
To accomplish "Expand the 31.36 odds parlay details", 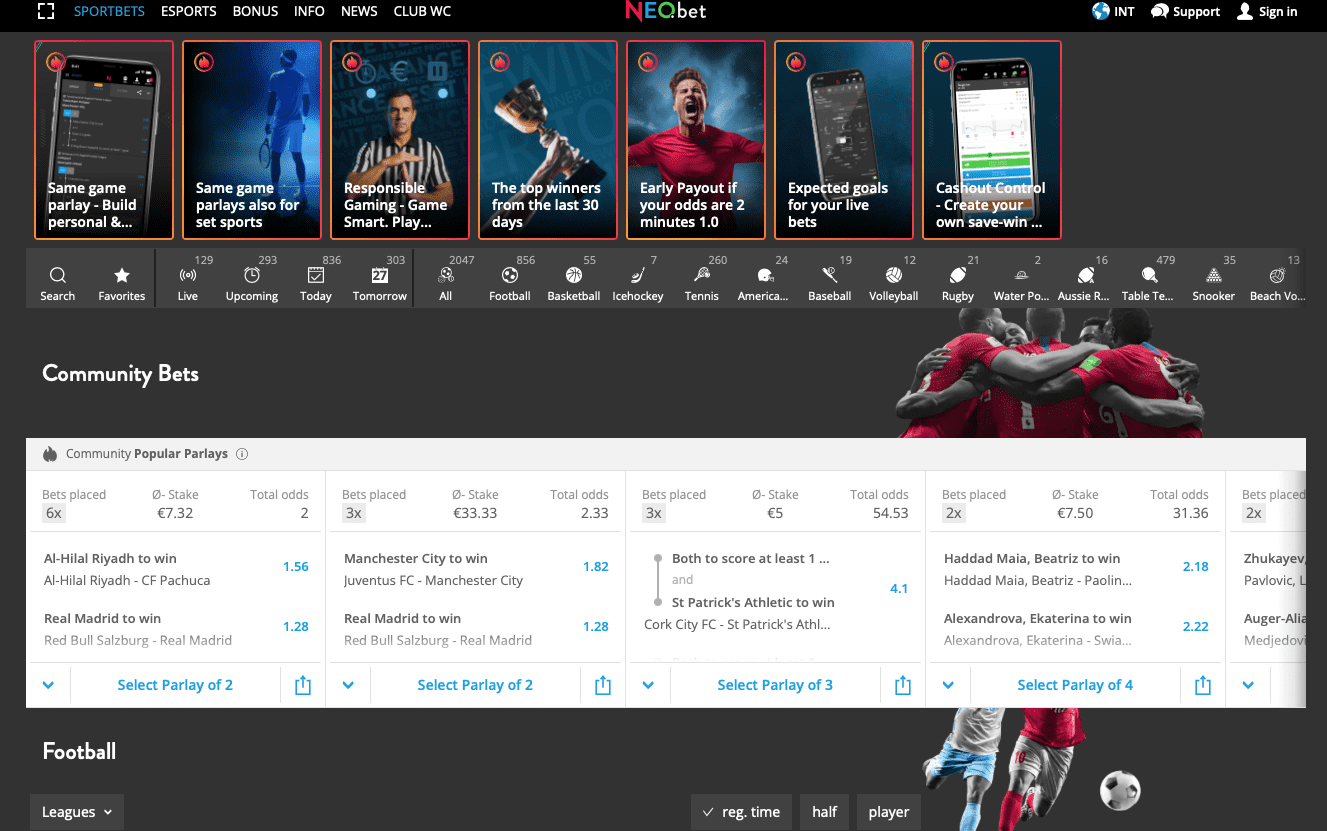I will pyautogui.click(x=948, y=685).
